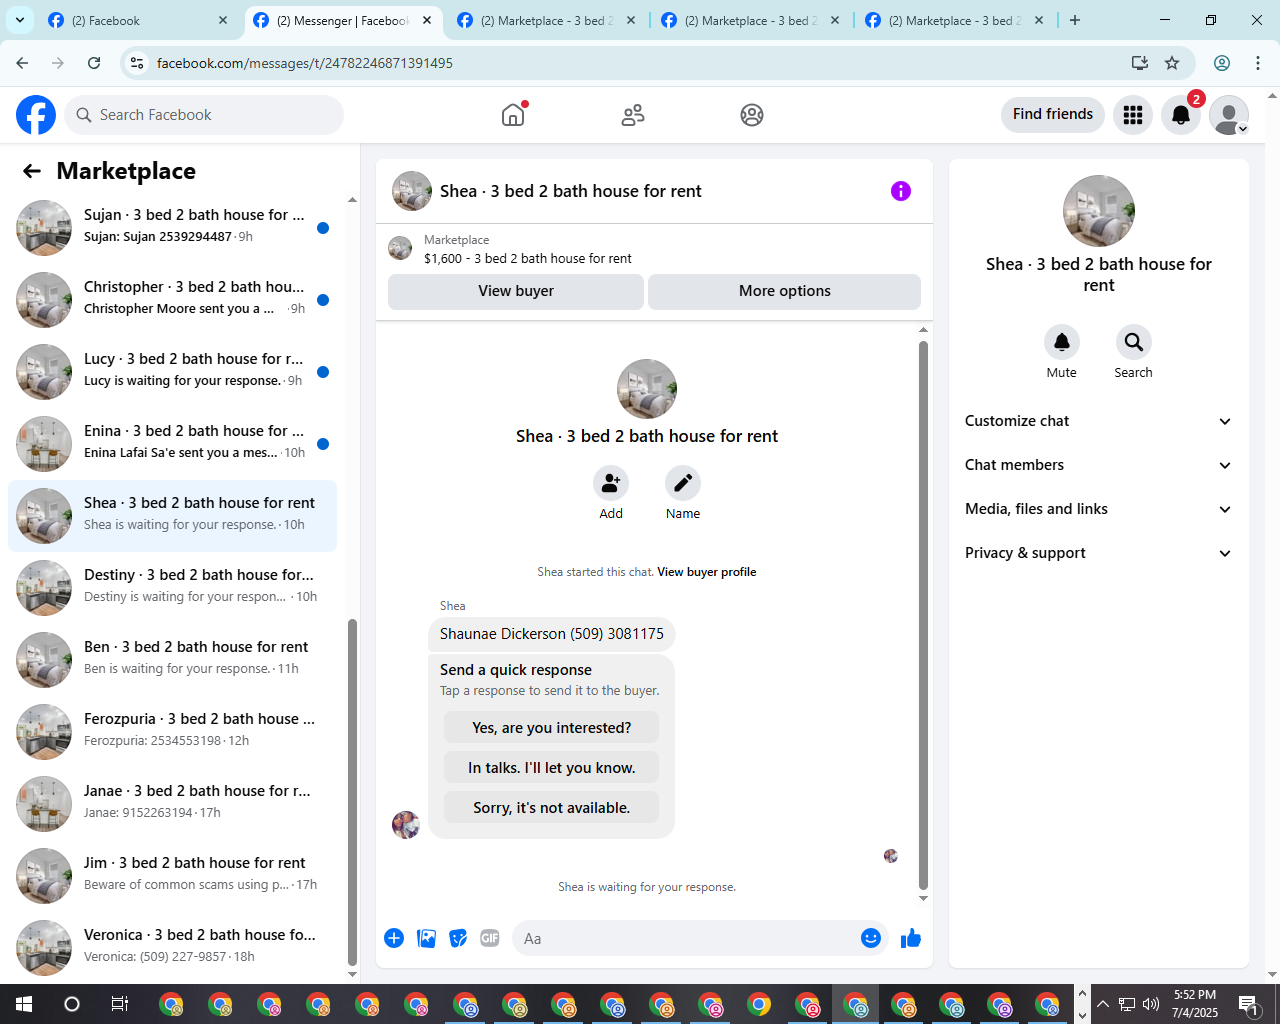The image size is (1280, 1024).
Task: Focus the Search Facebook field
Action: [x=204, y=115]
